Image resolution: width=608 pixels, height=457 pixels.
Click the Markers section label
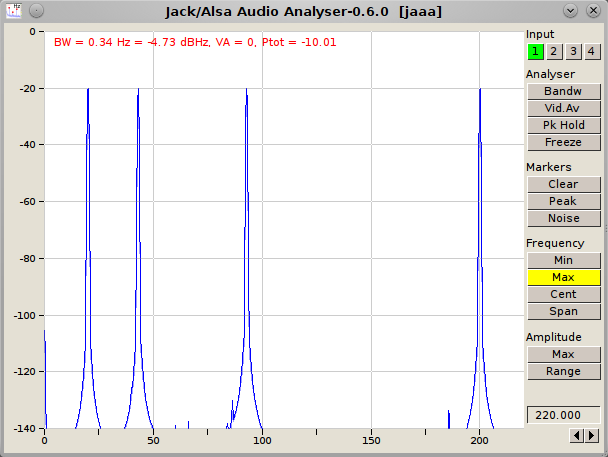(549, 167)
